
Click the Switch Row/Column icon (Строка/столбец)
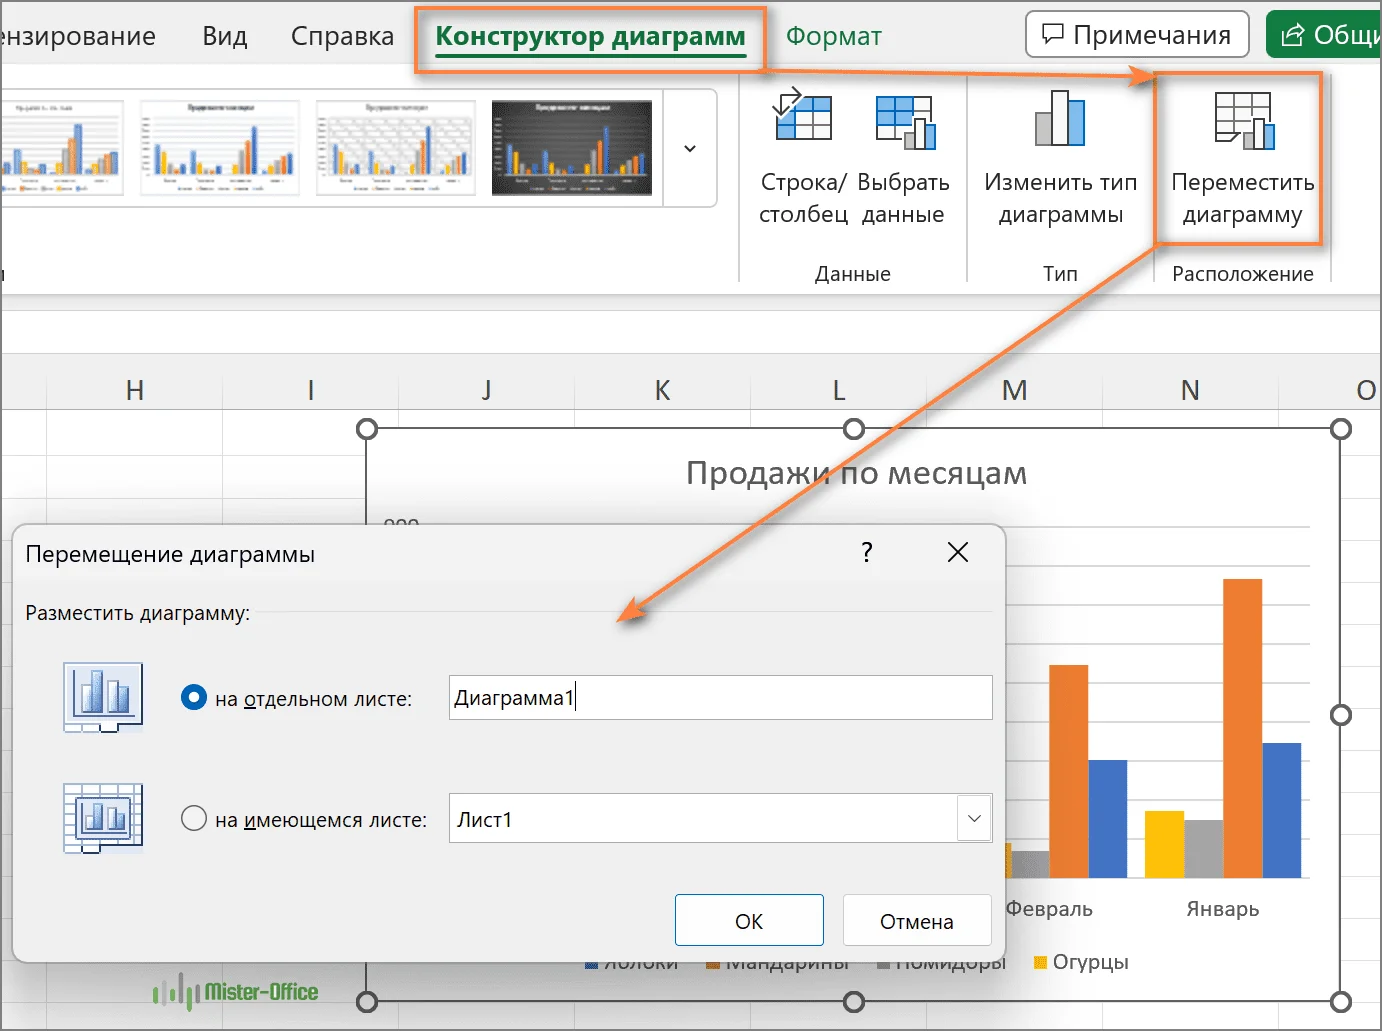(803, 119)
